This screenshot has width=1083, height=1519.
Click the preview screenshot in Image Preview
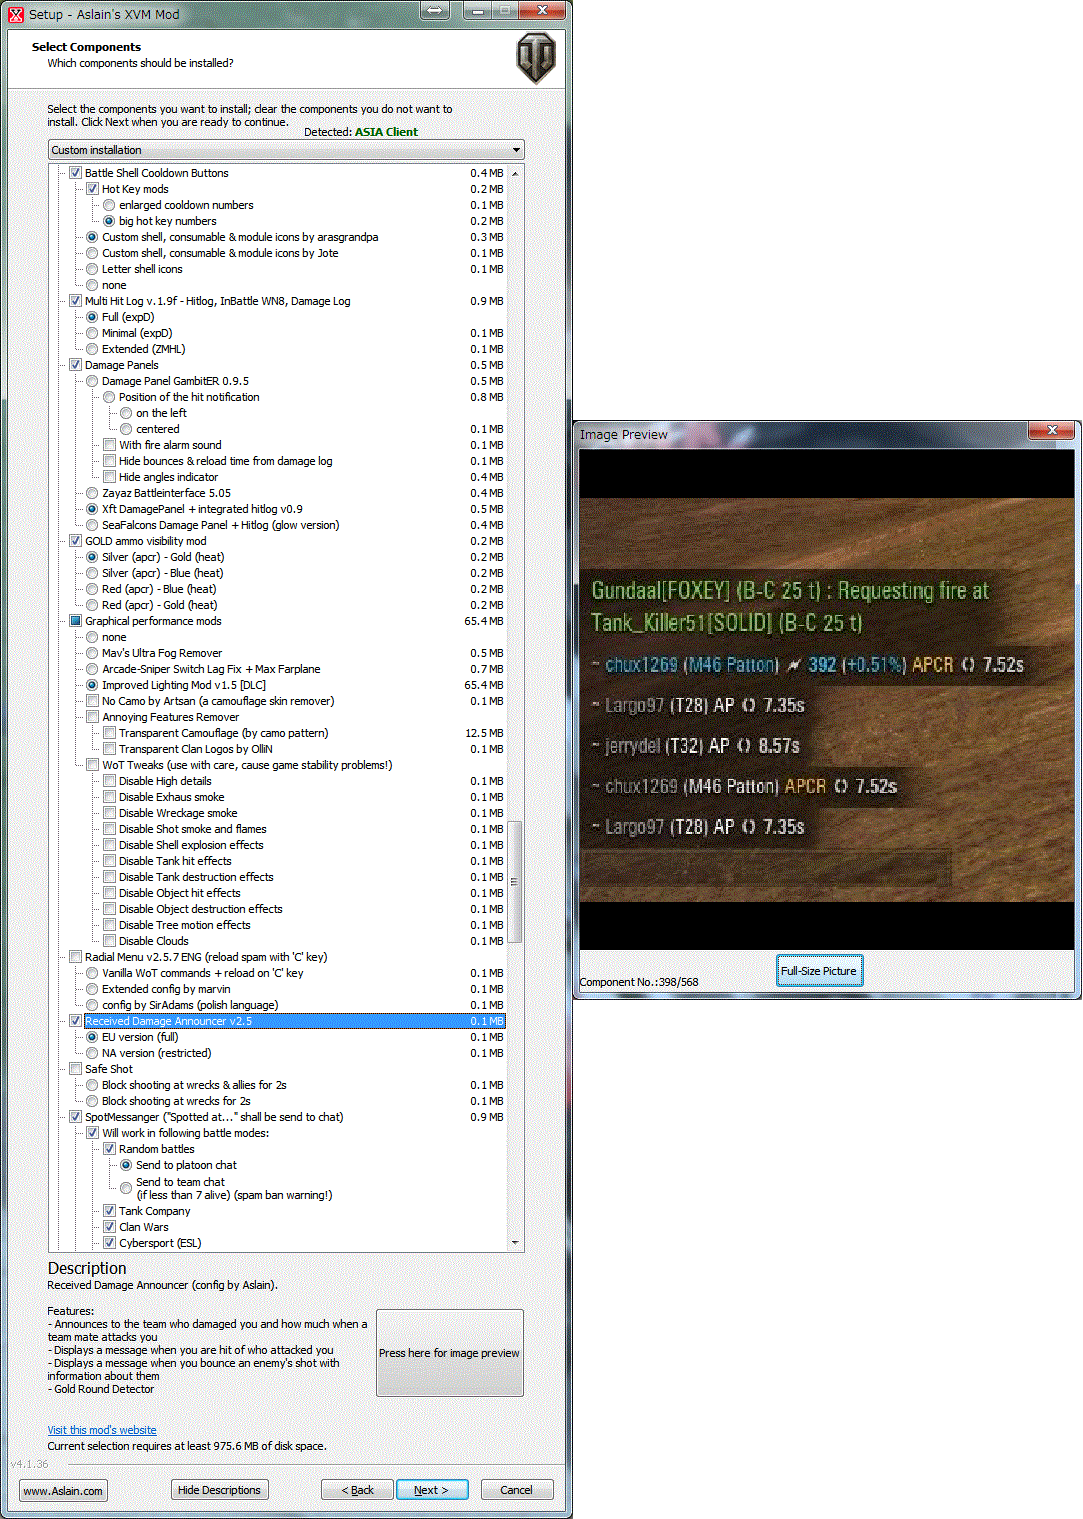[828, 700]
